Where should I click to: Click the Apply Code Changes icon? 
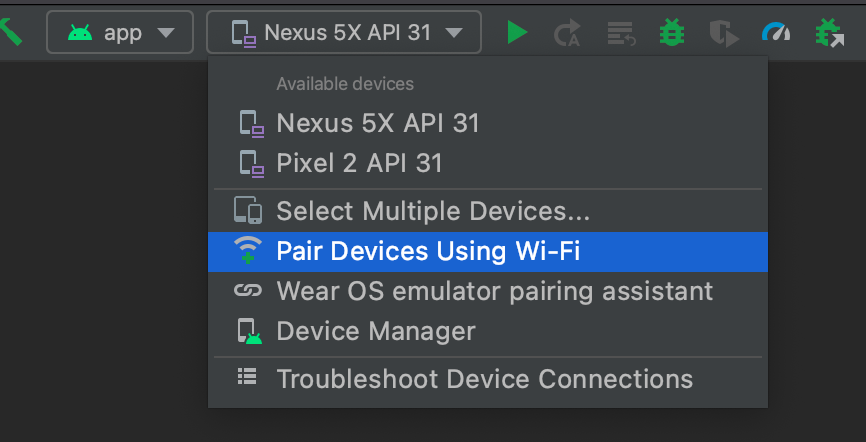[621, 33]
